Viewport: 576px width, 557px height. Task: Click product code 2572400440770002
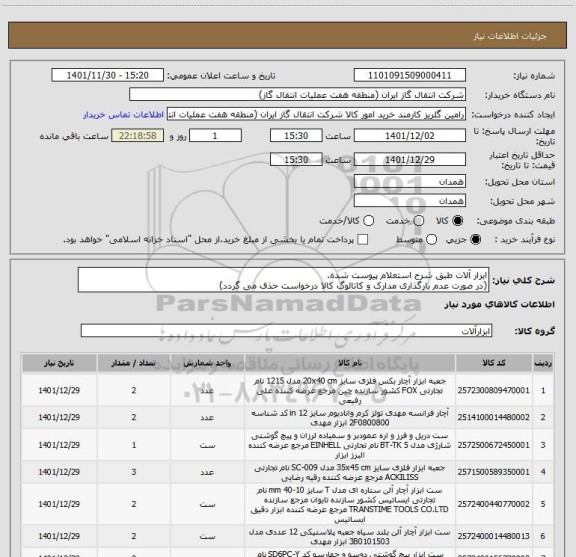click(493, 504)
